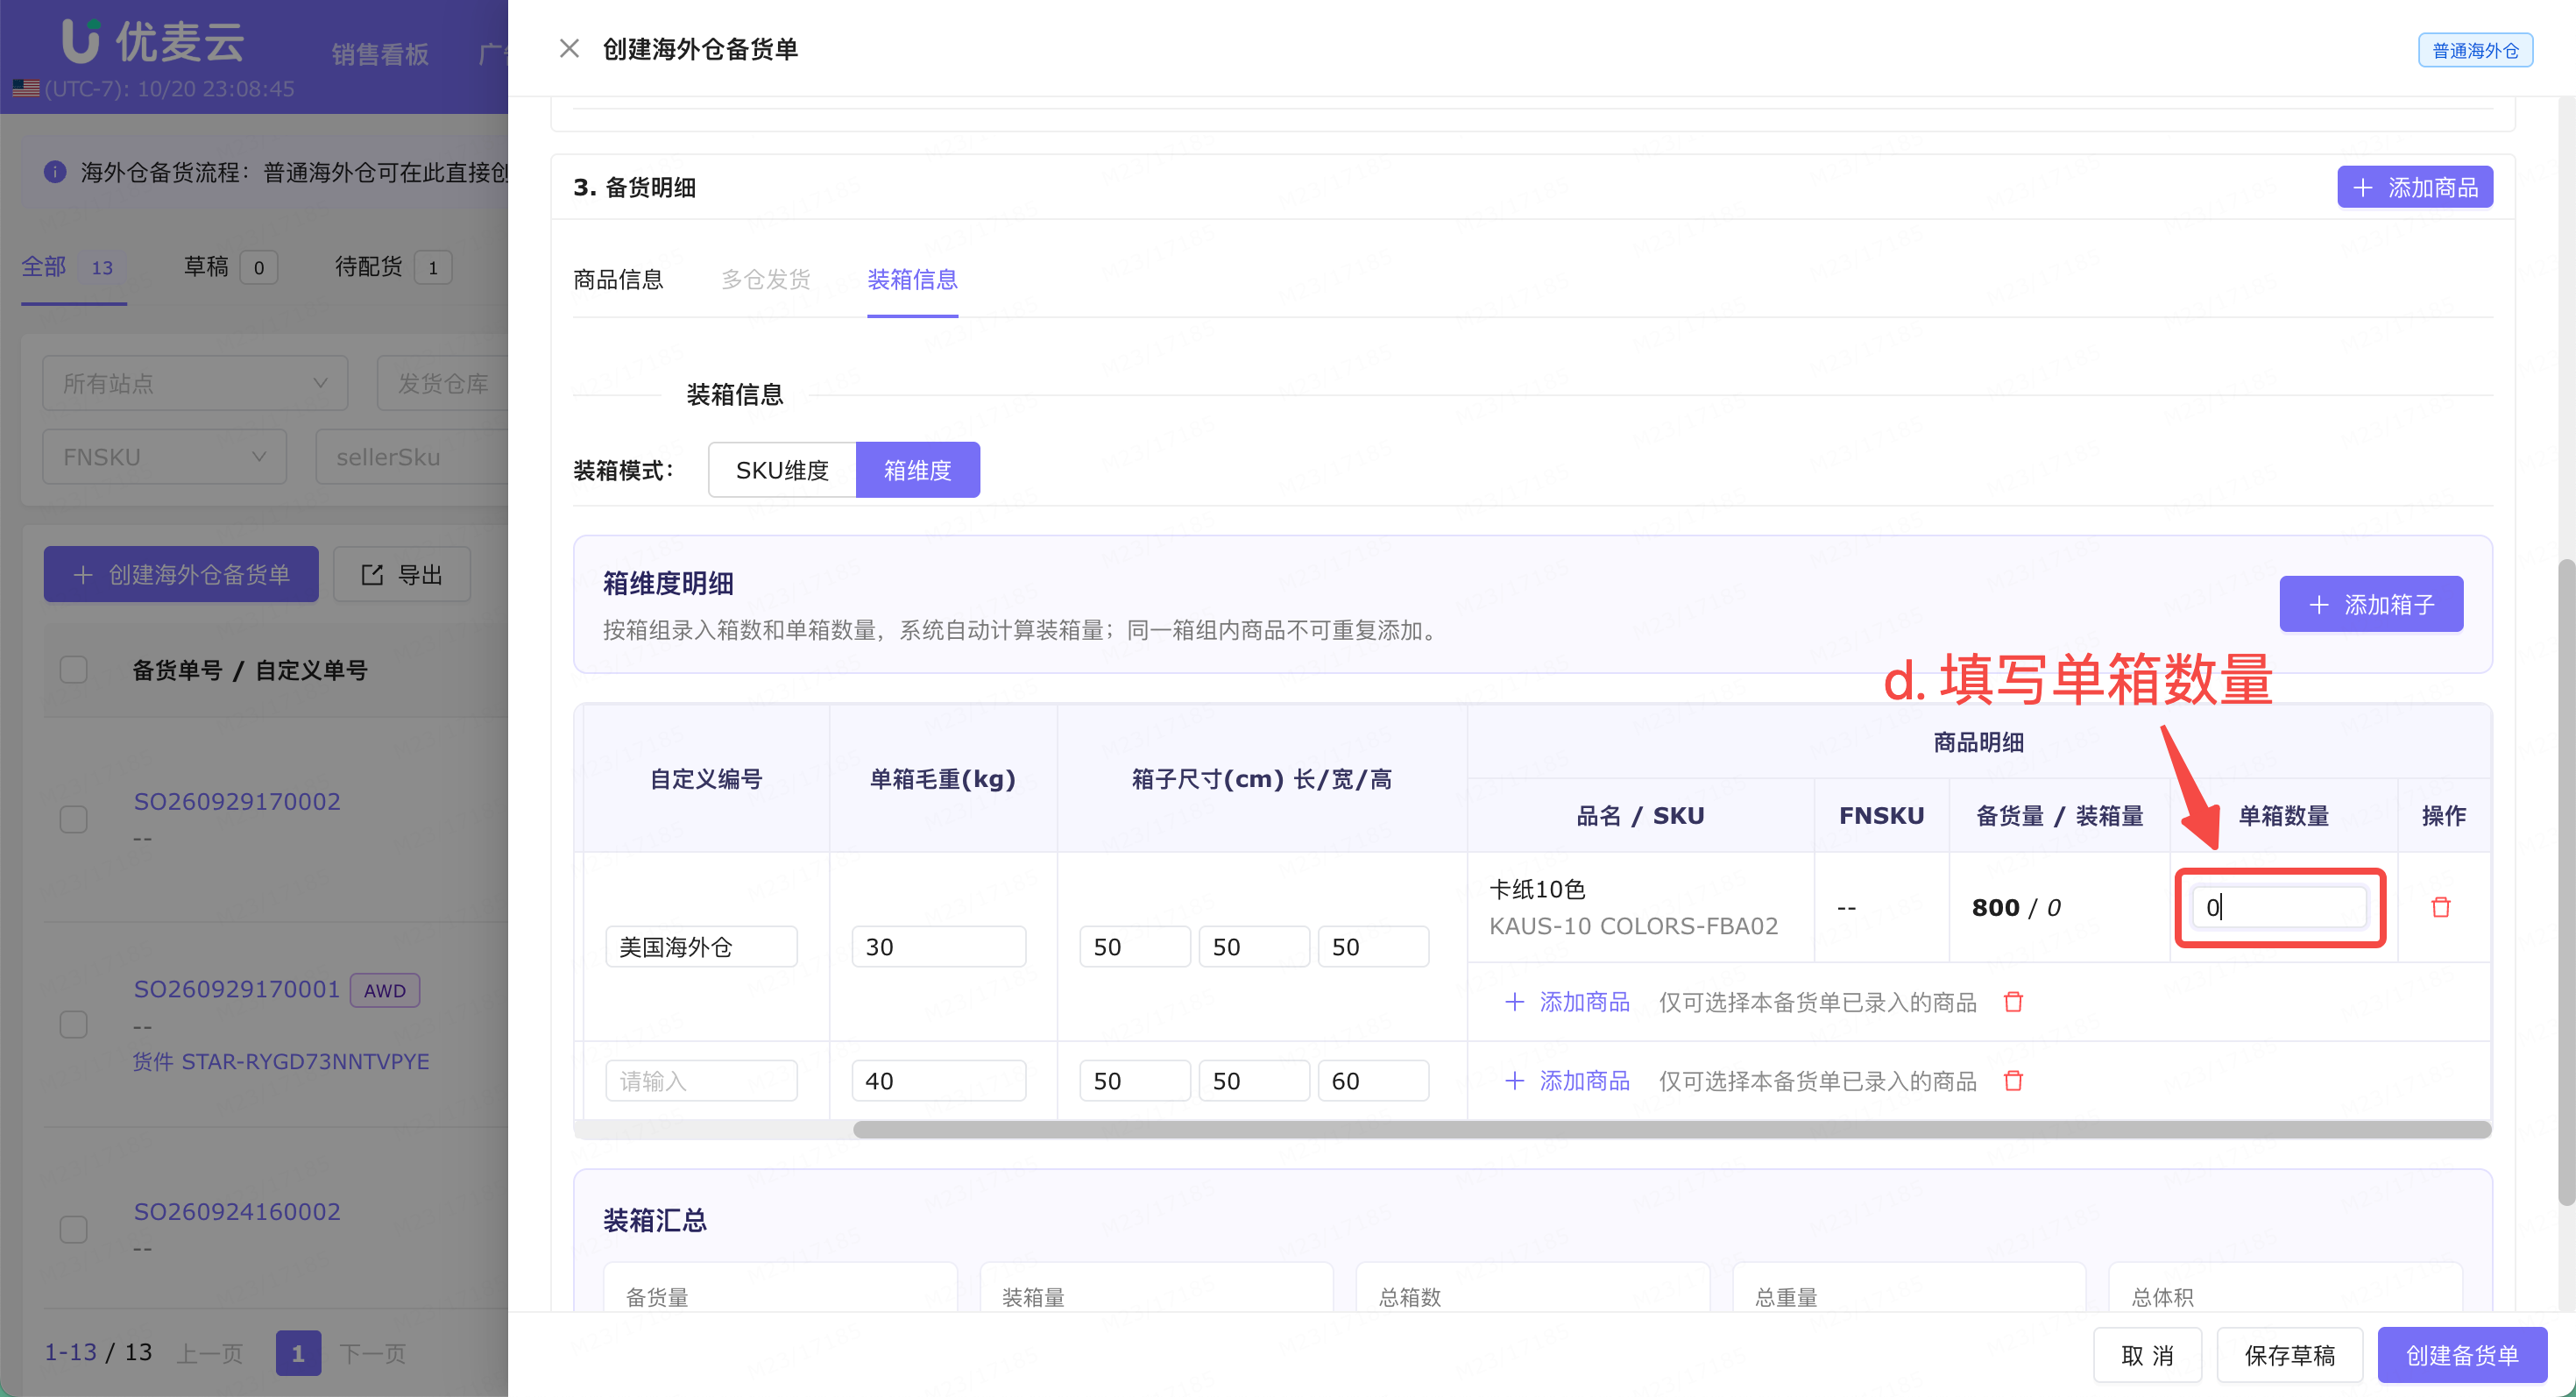The image size is (2576, 1397).
Task: Tick the header checkbox in 备货单号 list
Action: pyautogui.click(x=74, y=670)
